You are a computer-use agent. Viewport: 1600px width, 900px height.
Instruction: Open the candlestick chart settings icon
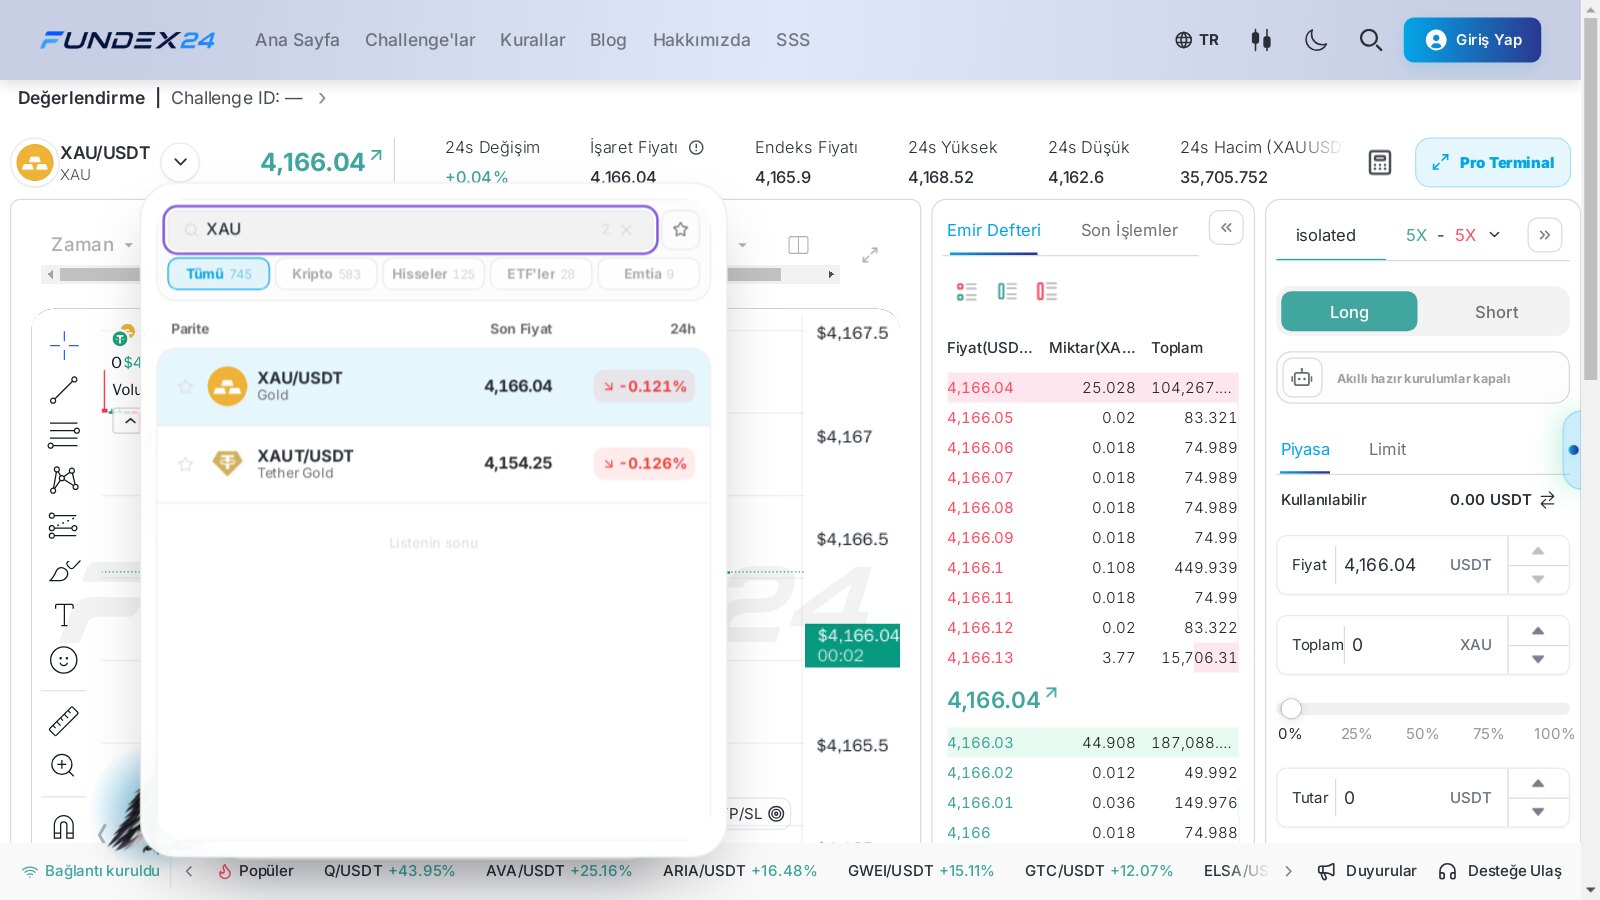coord(1261,40)
